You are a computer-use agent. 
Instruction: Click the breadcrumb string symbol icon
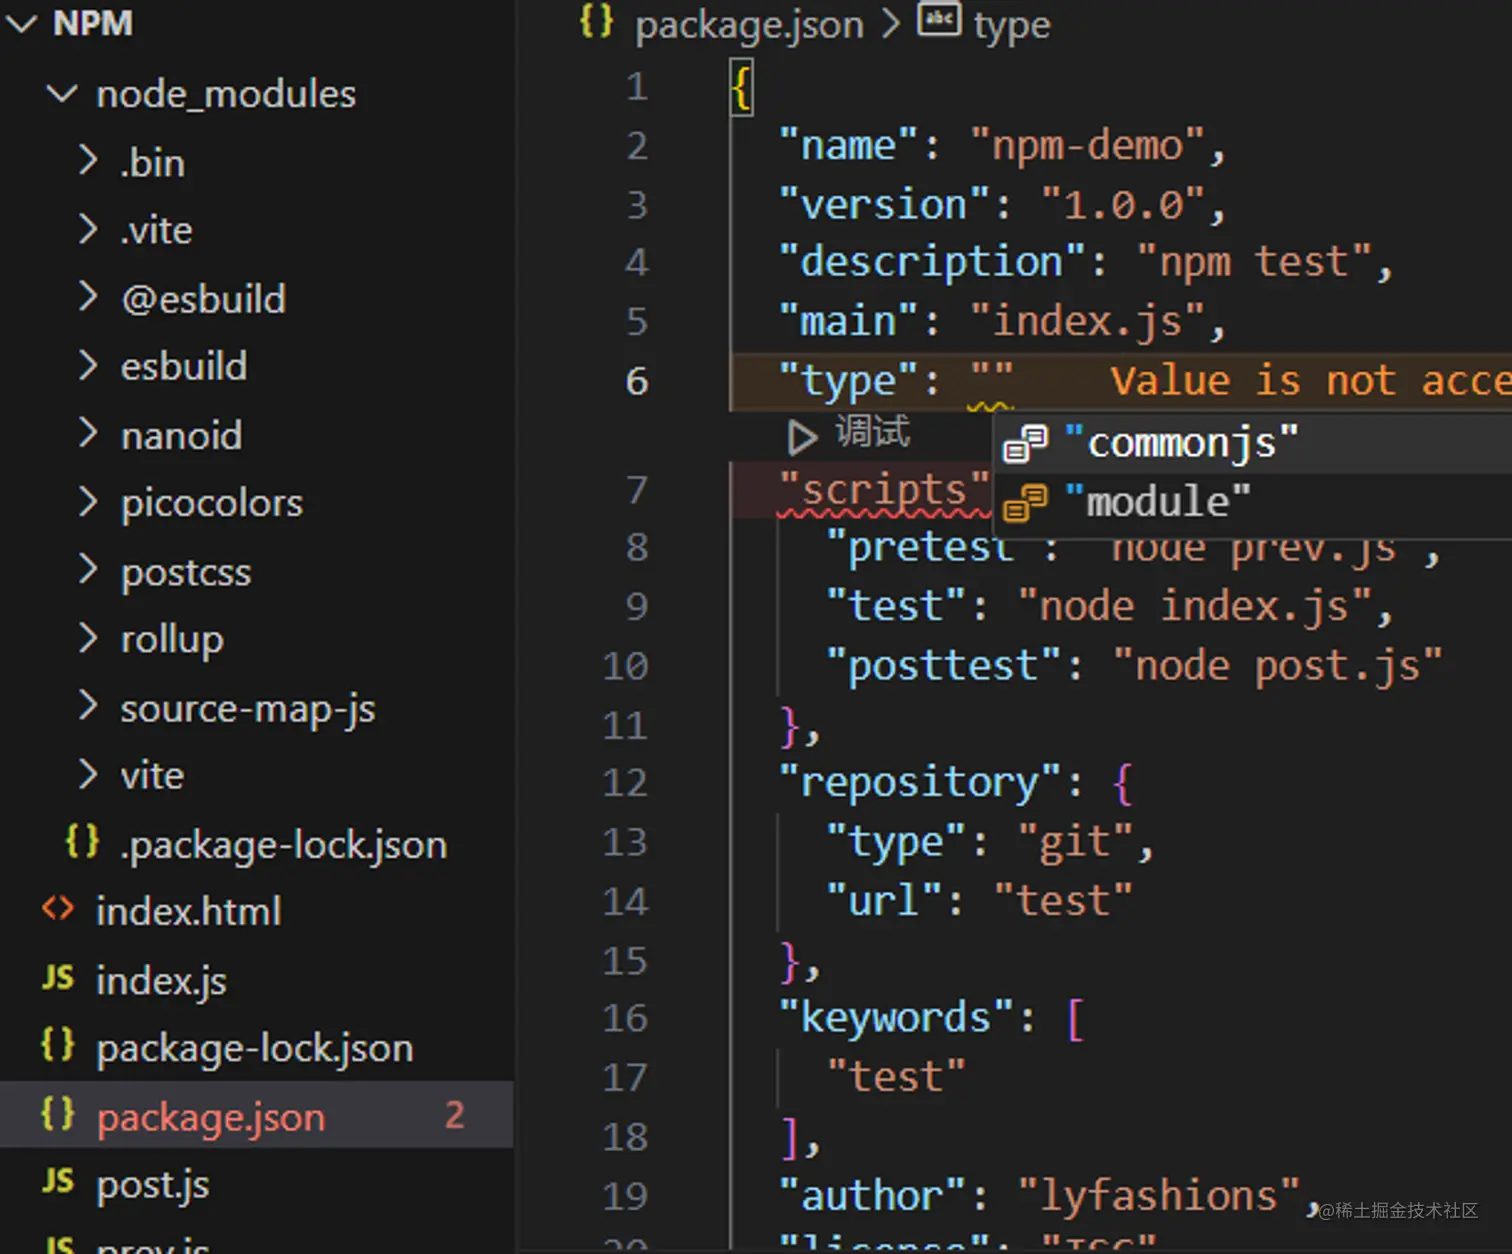pos(939,19)
